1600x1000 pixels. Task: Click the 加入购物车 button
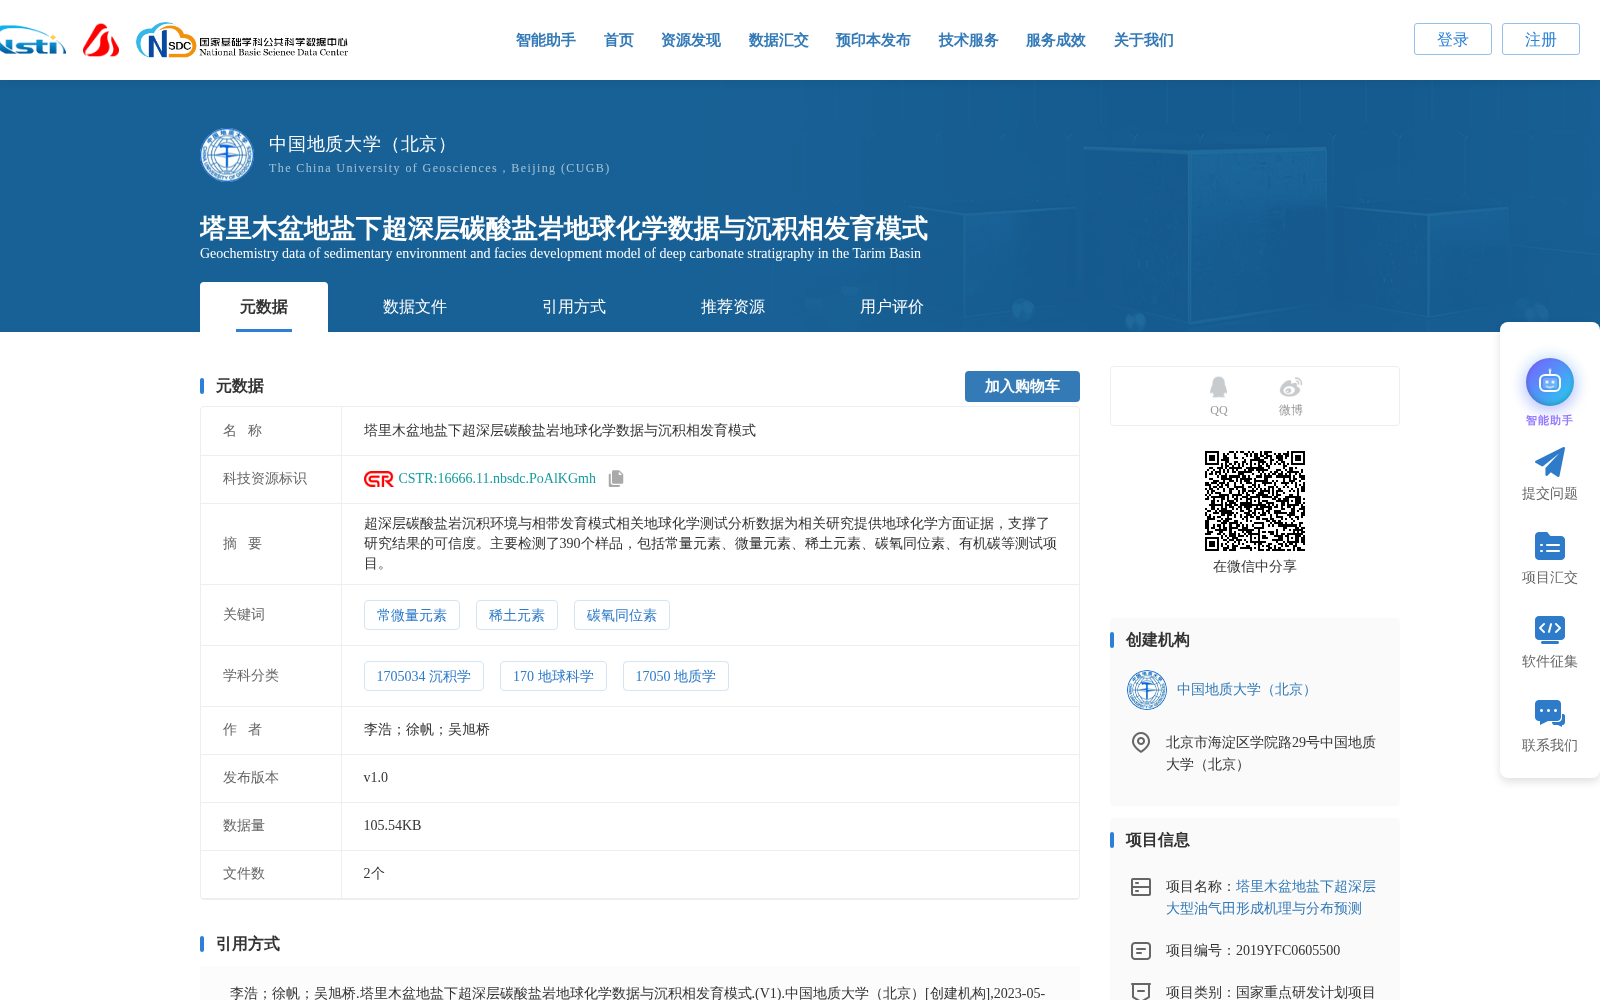tap(1022, 386)
